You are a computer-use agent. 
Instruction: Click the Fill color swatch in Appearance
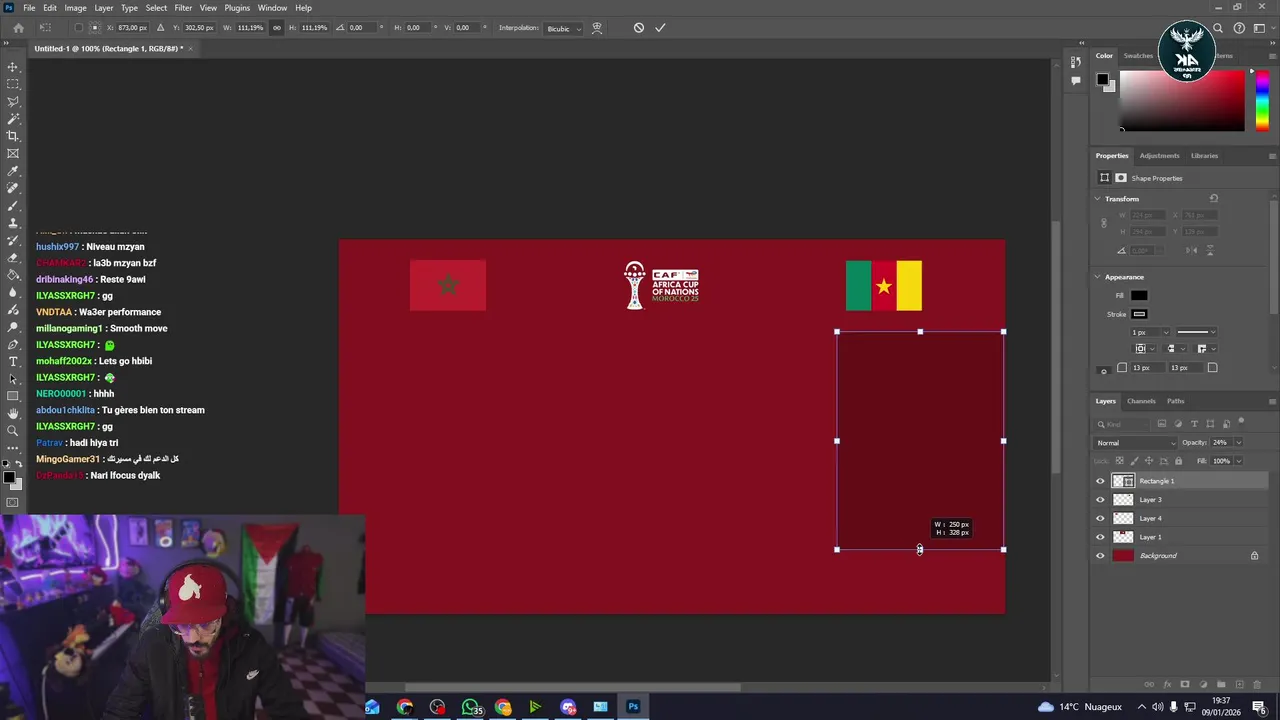click(1139, 295)
